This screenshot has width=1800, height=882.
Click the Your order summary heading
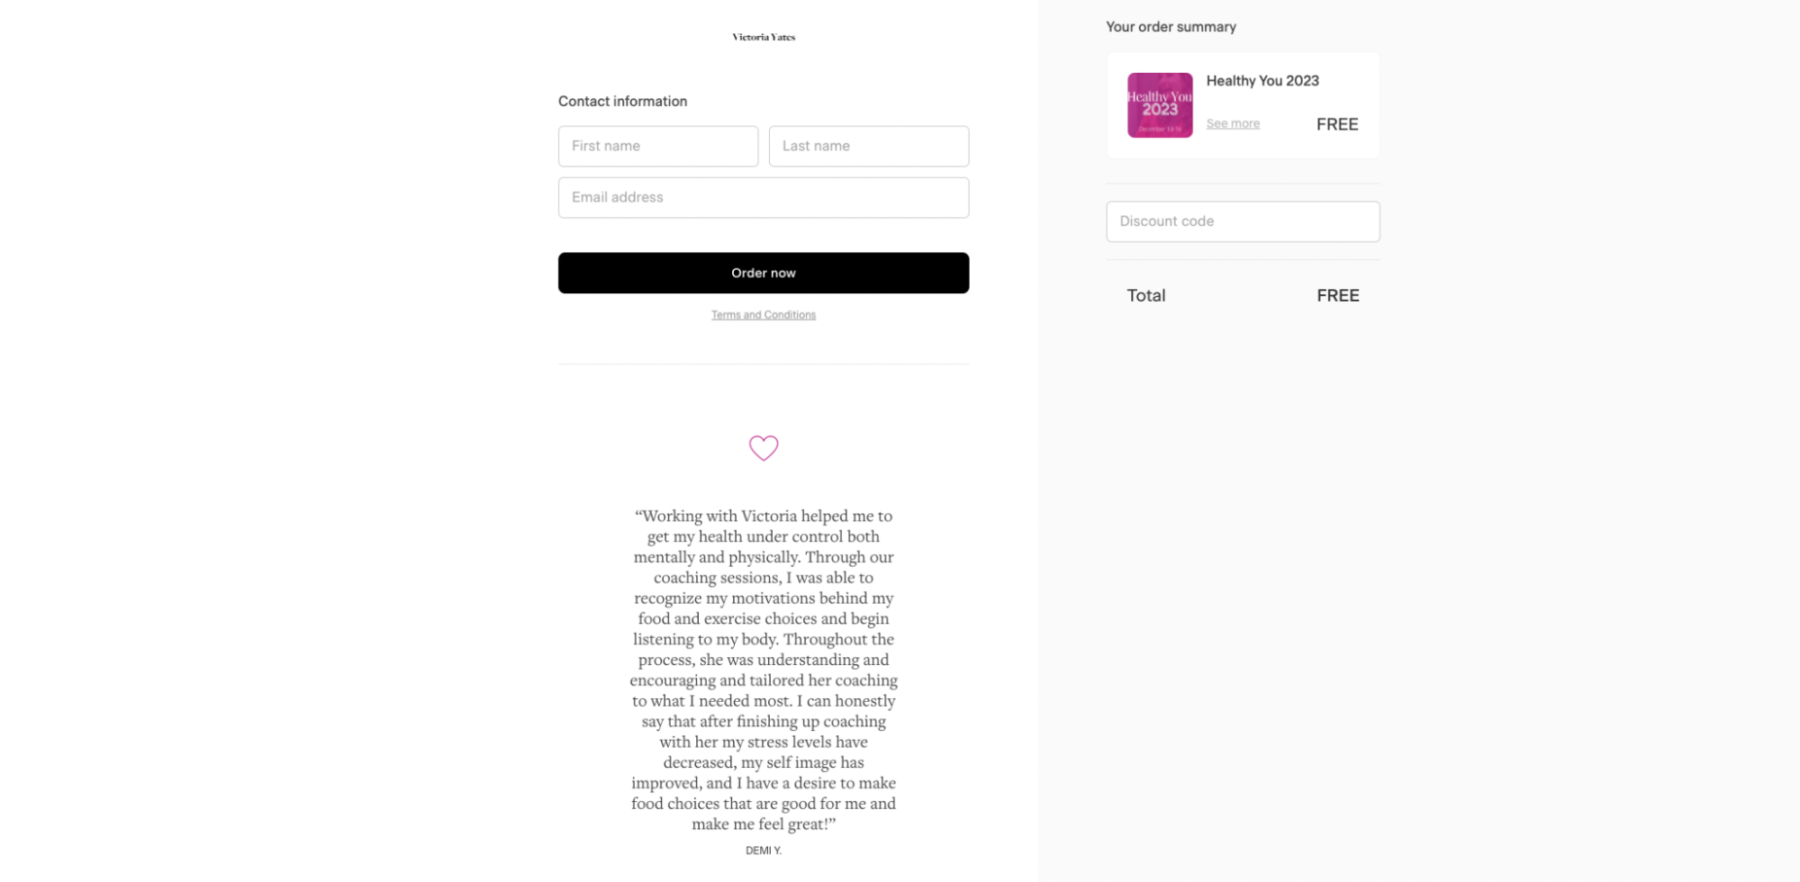click(1171, 27)
